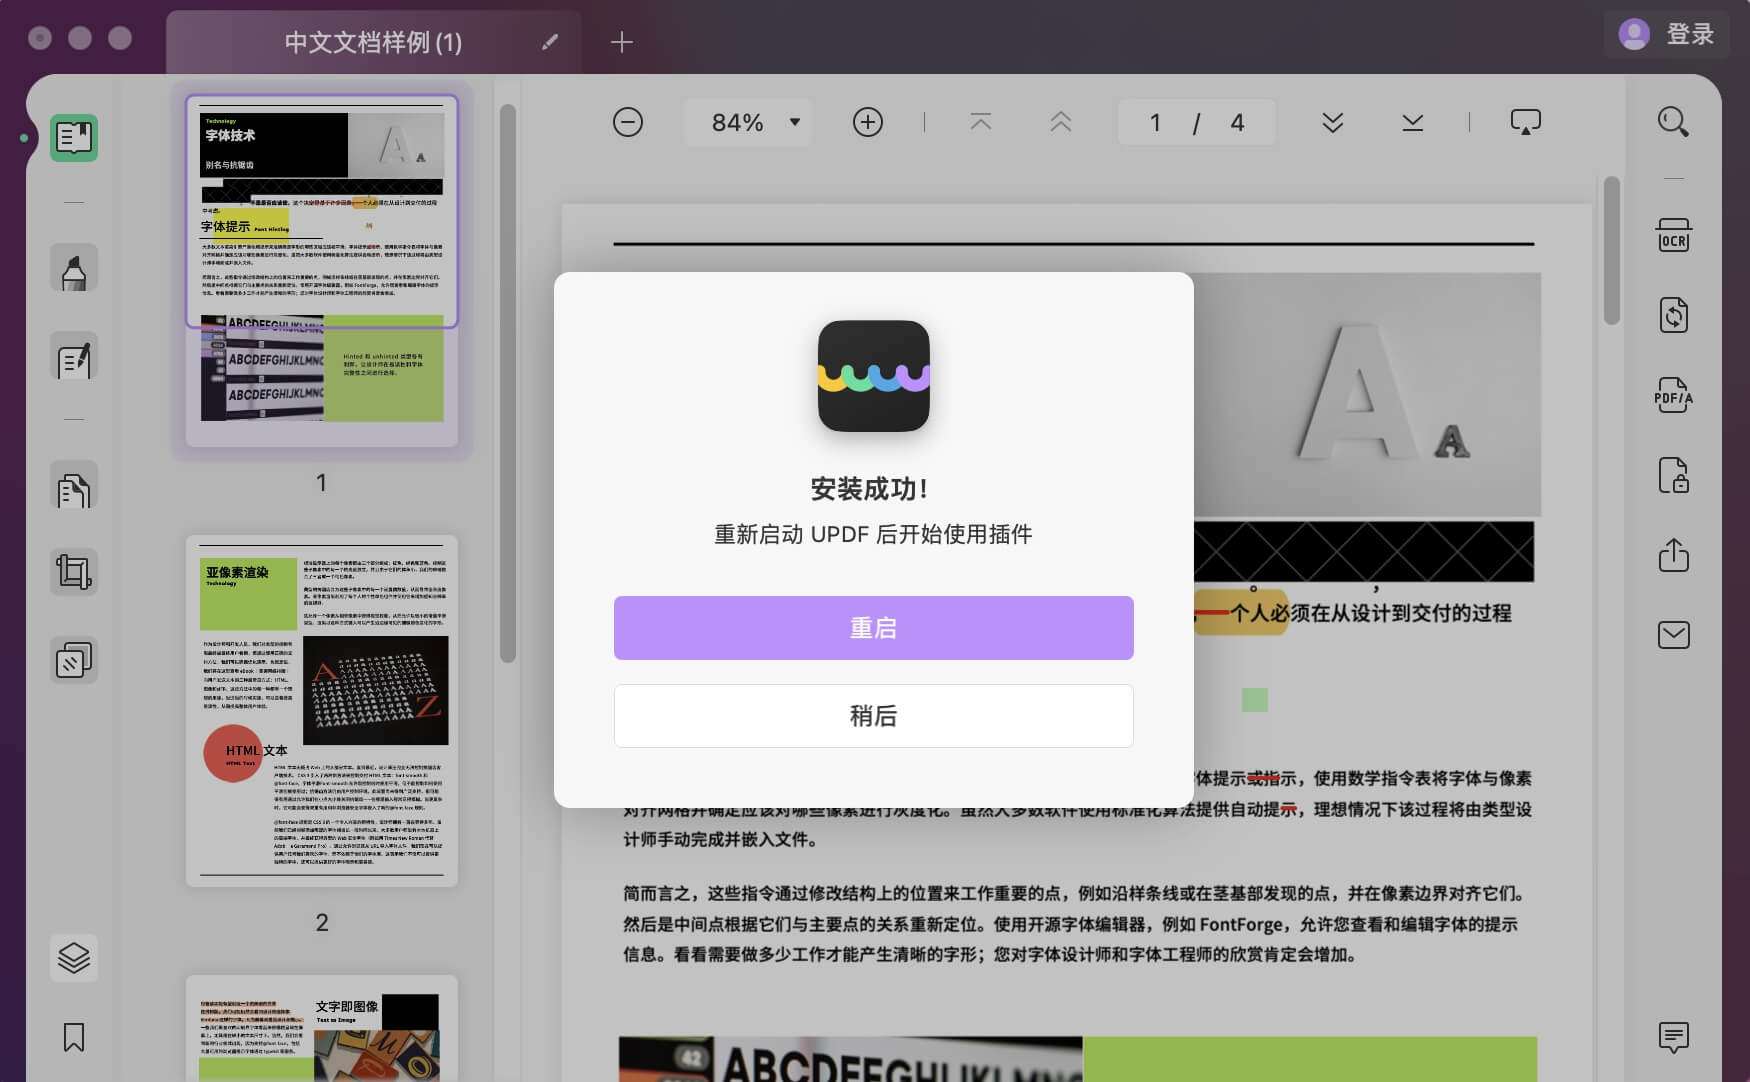The image size is (1750, 1082).
Task: Open the search magnifier
Action: (1673, 123)
